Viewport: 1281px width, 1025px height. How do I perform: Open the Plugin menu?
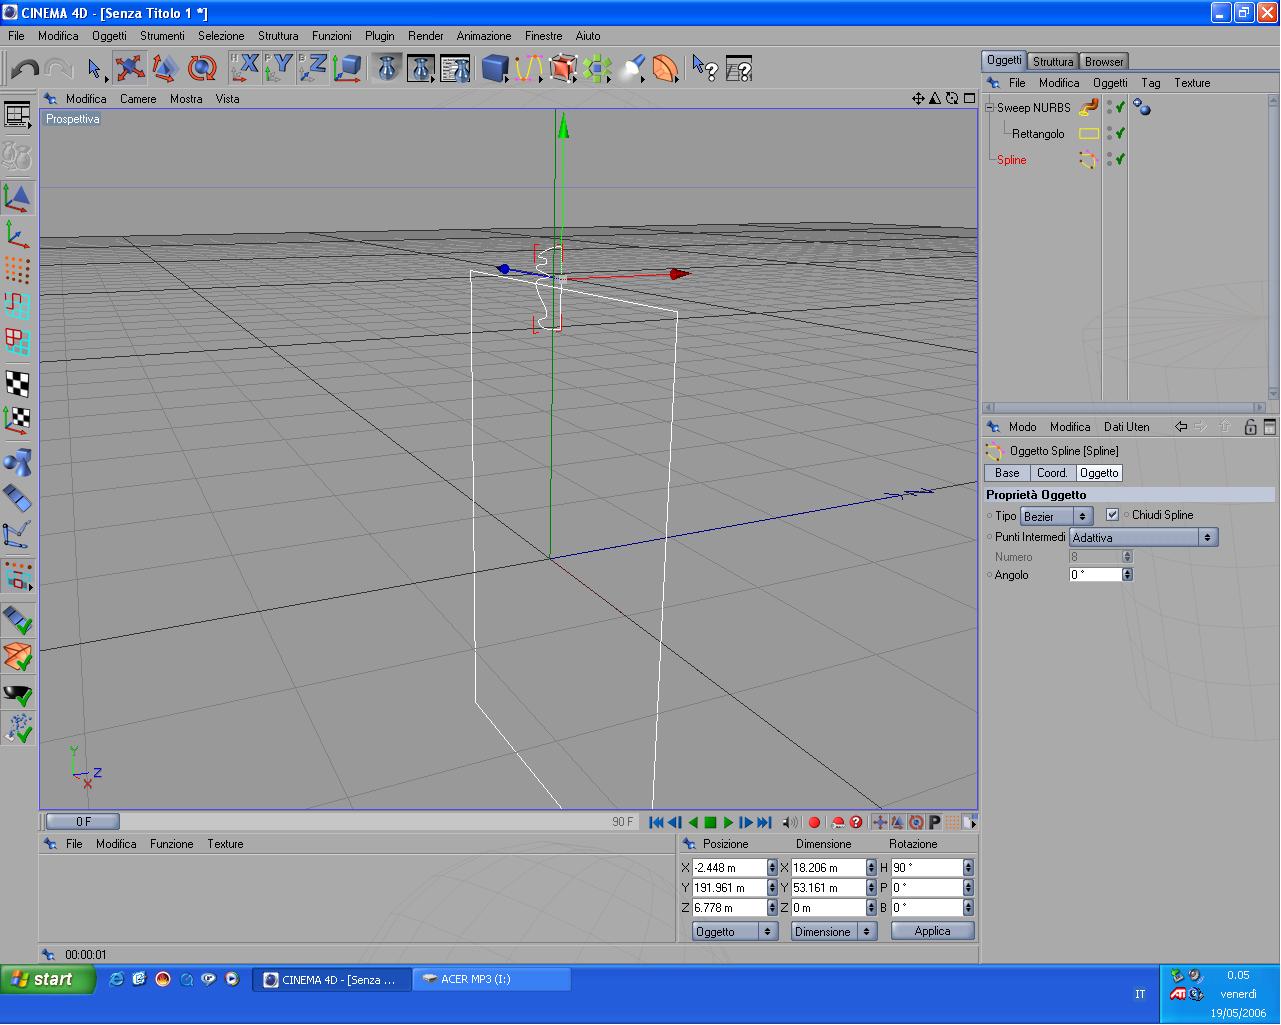[379, 36]
